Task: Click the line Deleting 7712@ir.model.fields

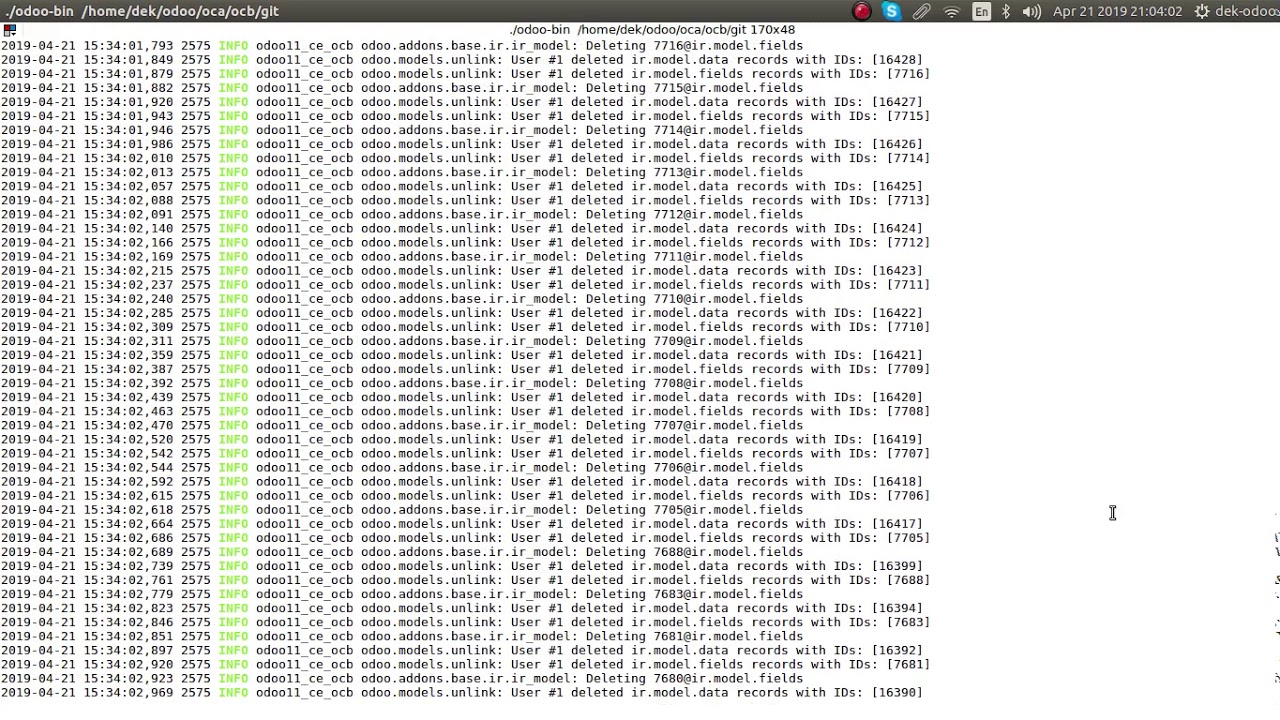Action: tap(694, 214)
